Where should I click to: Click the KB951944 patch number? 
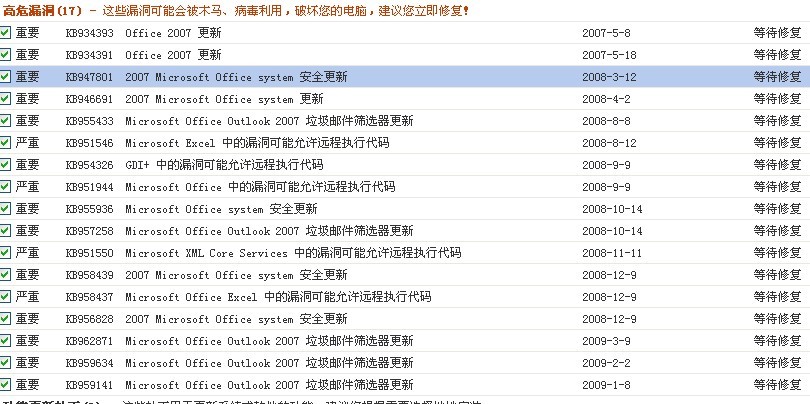89,187
